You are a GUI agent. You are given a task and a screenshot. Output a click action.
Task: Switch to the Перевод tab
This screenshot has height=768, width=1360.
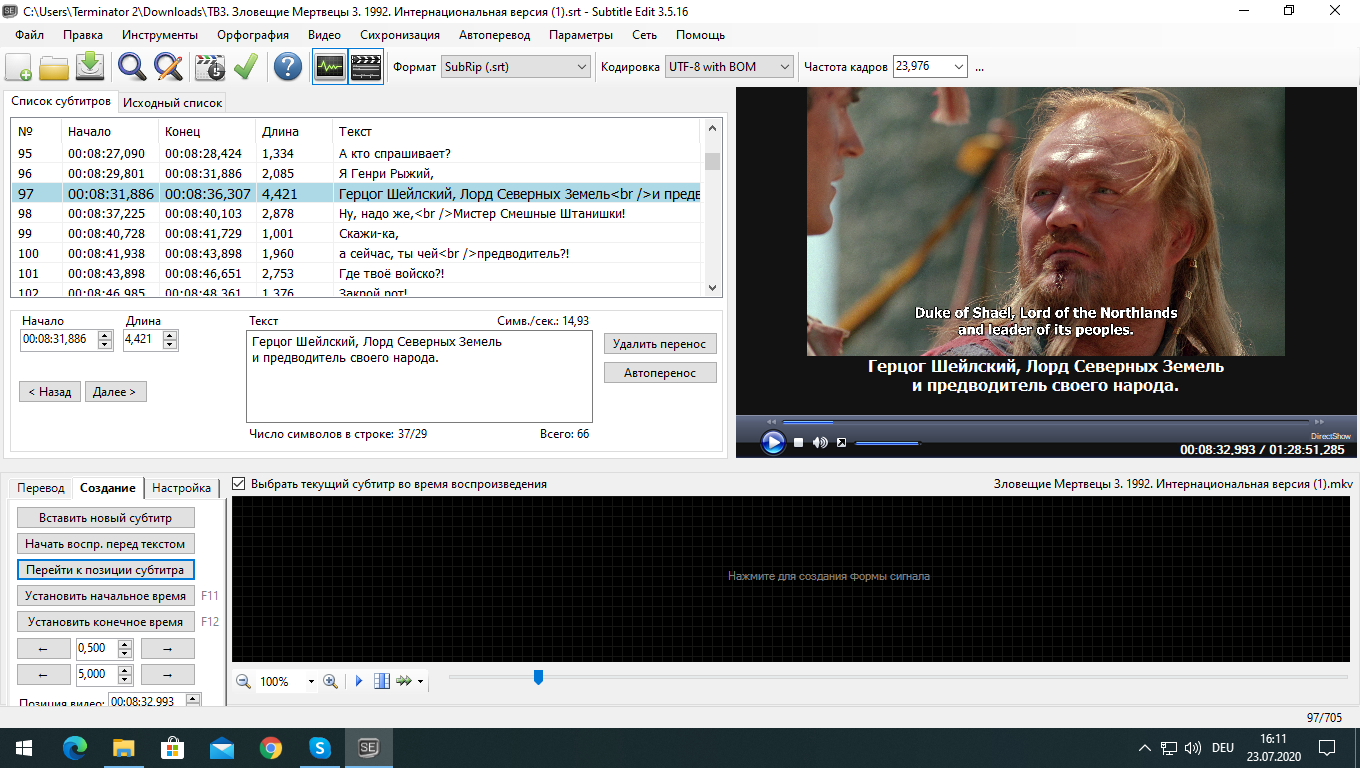[x=41, y=488]
